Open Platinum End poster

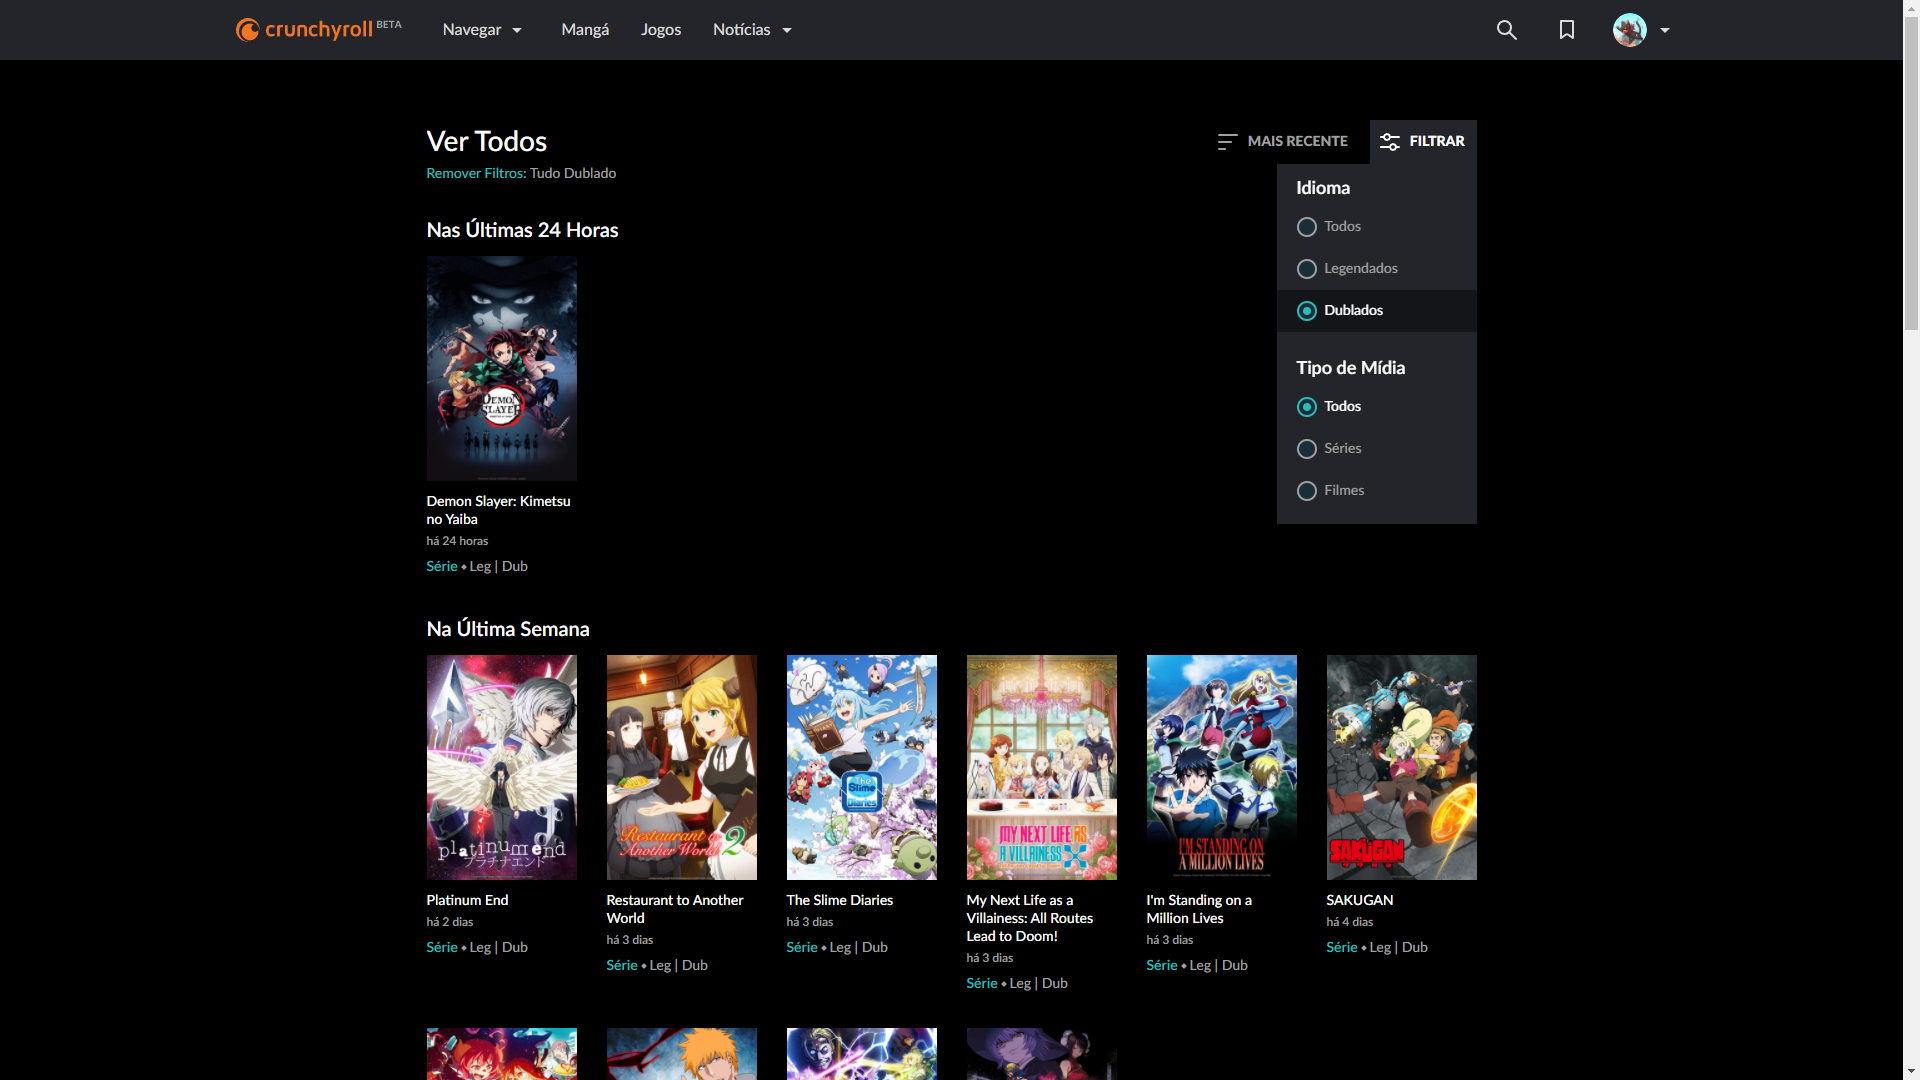click(502, 767)
